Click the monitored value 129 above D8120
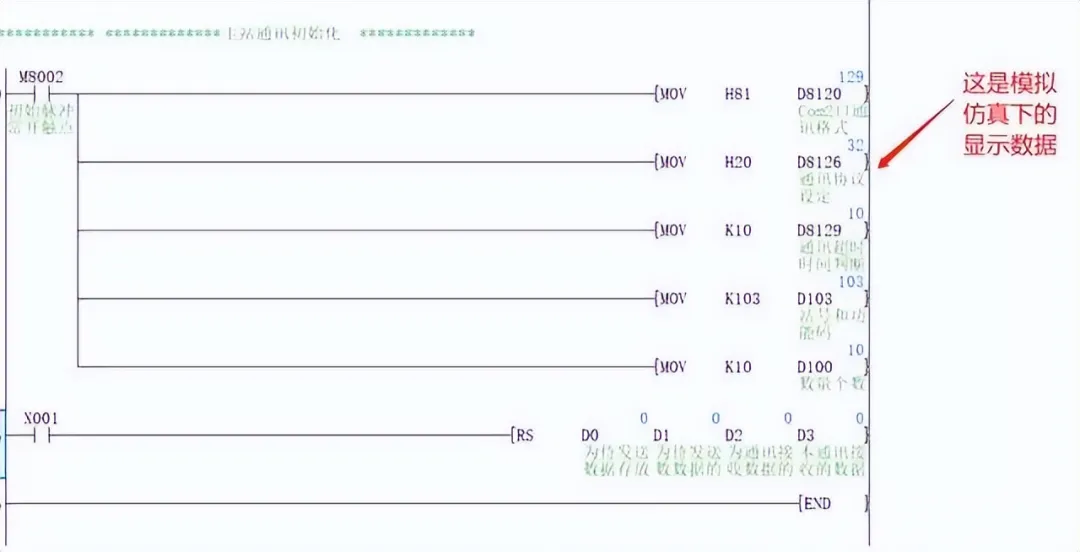 click(851, 76)
